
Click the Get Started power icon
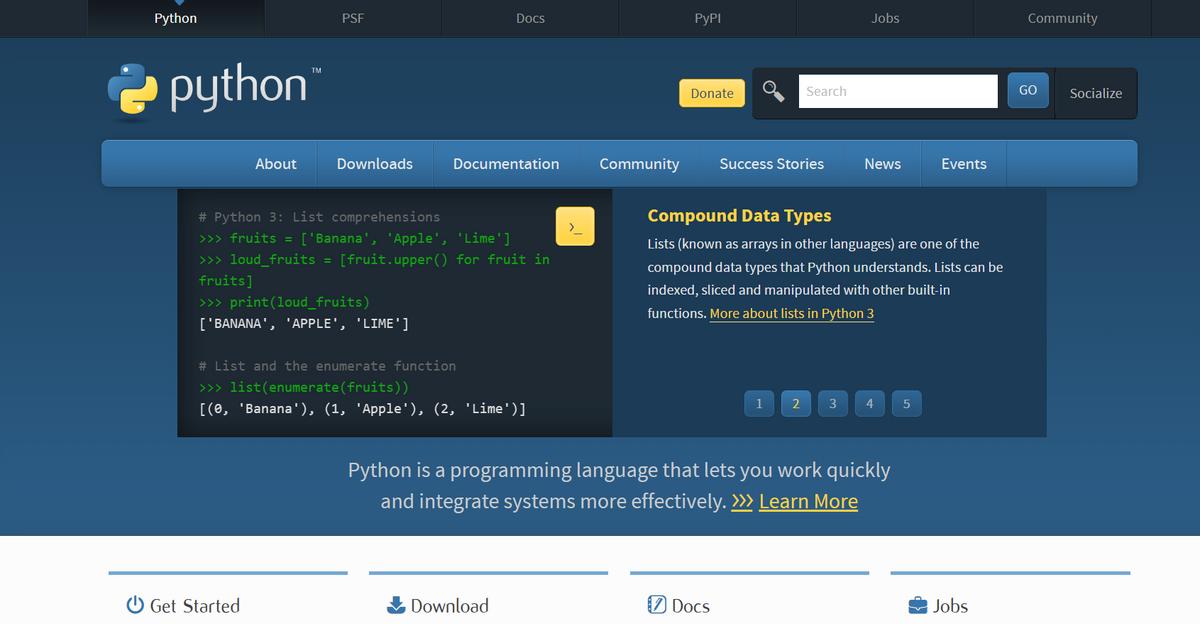coord(135,605)
